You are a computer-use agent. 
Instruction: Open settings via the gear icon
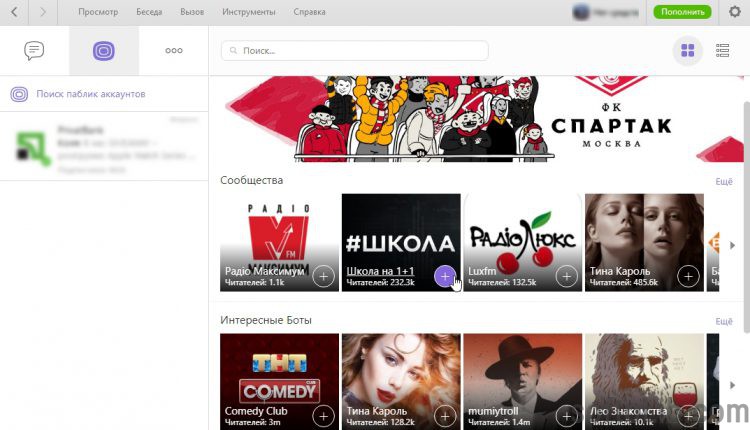coord(735,11)
